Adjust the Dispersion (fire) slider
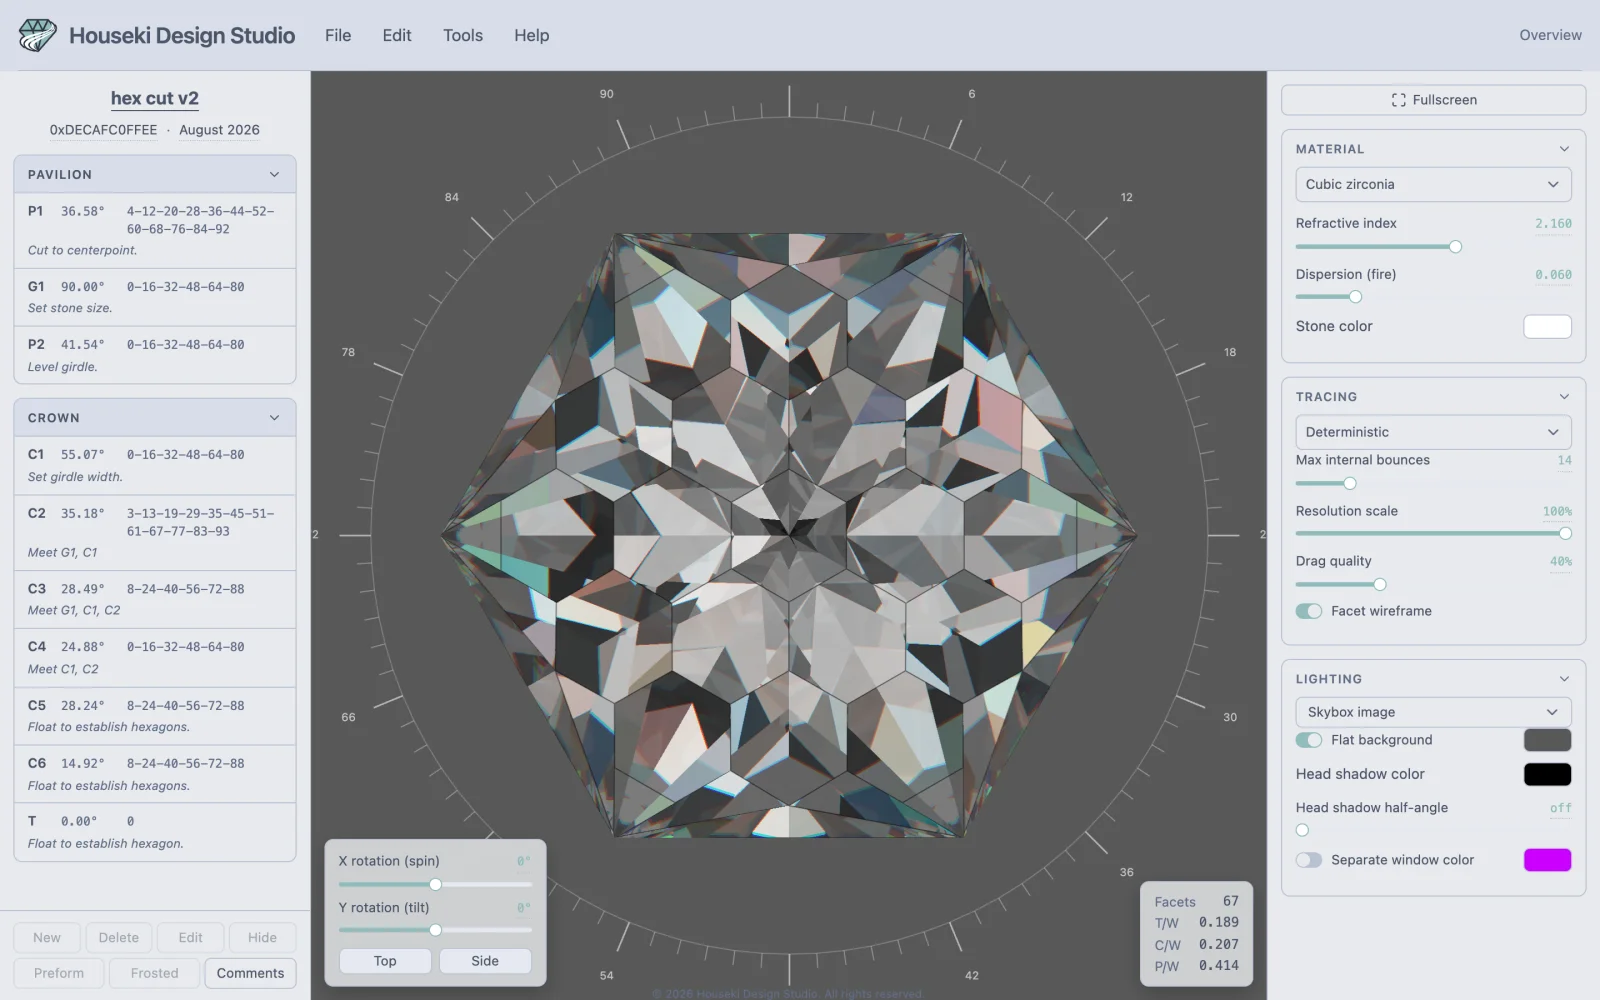 pos(1355,297)
